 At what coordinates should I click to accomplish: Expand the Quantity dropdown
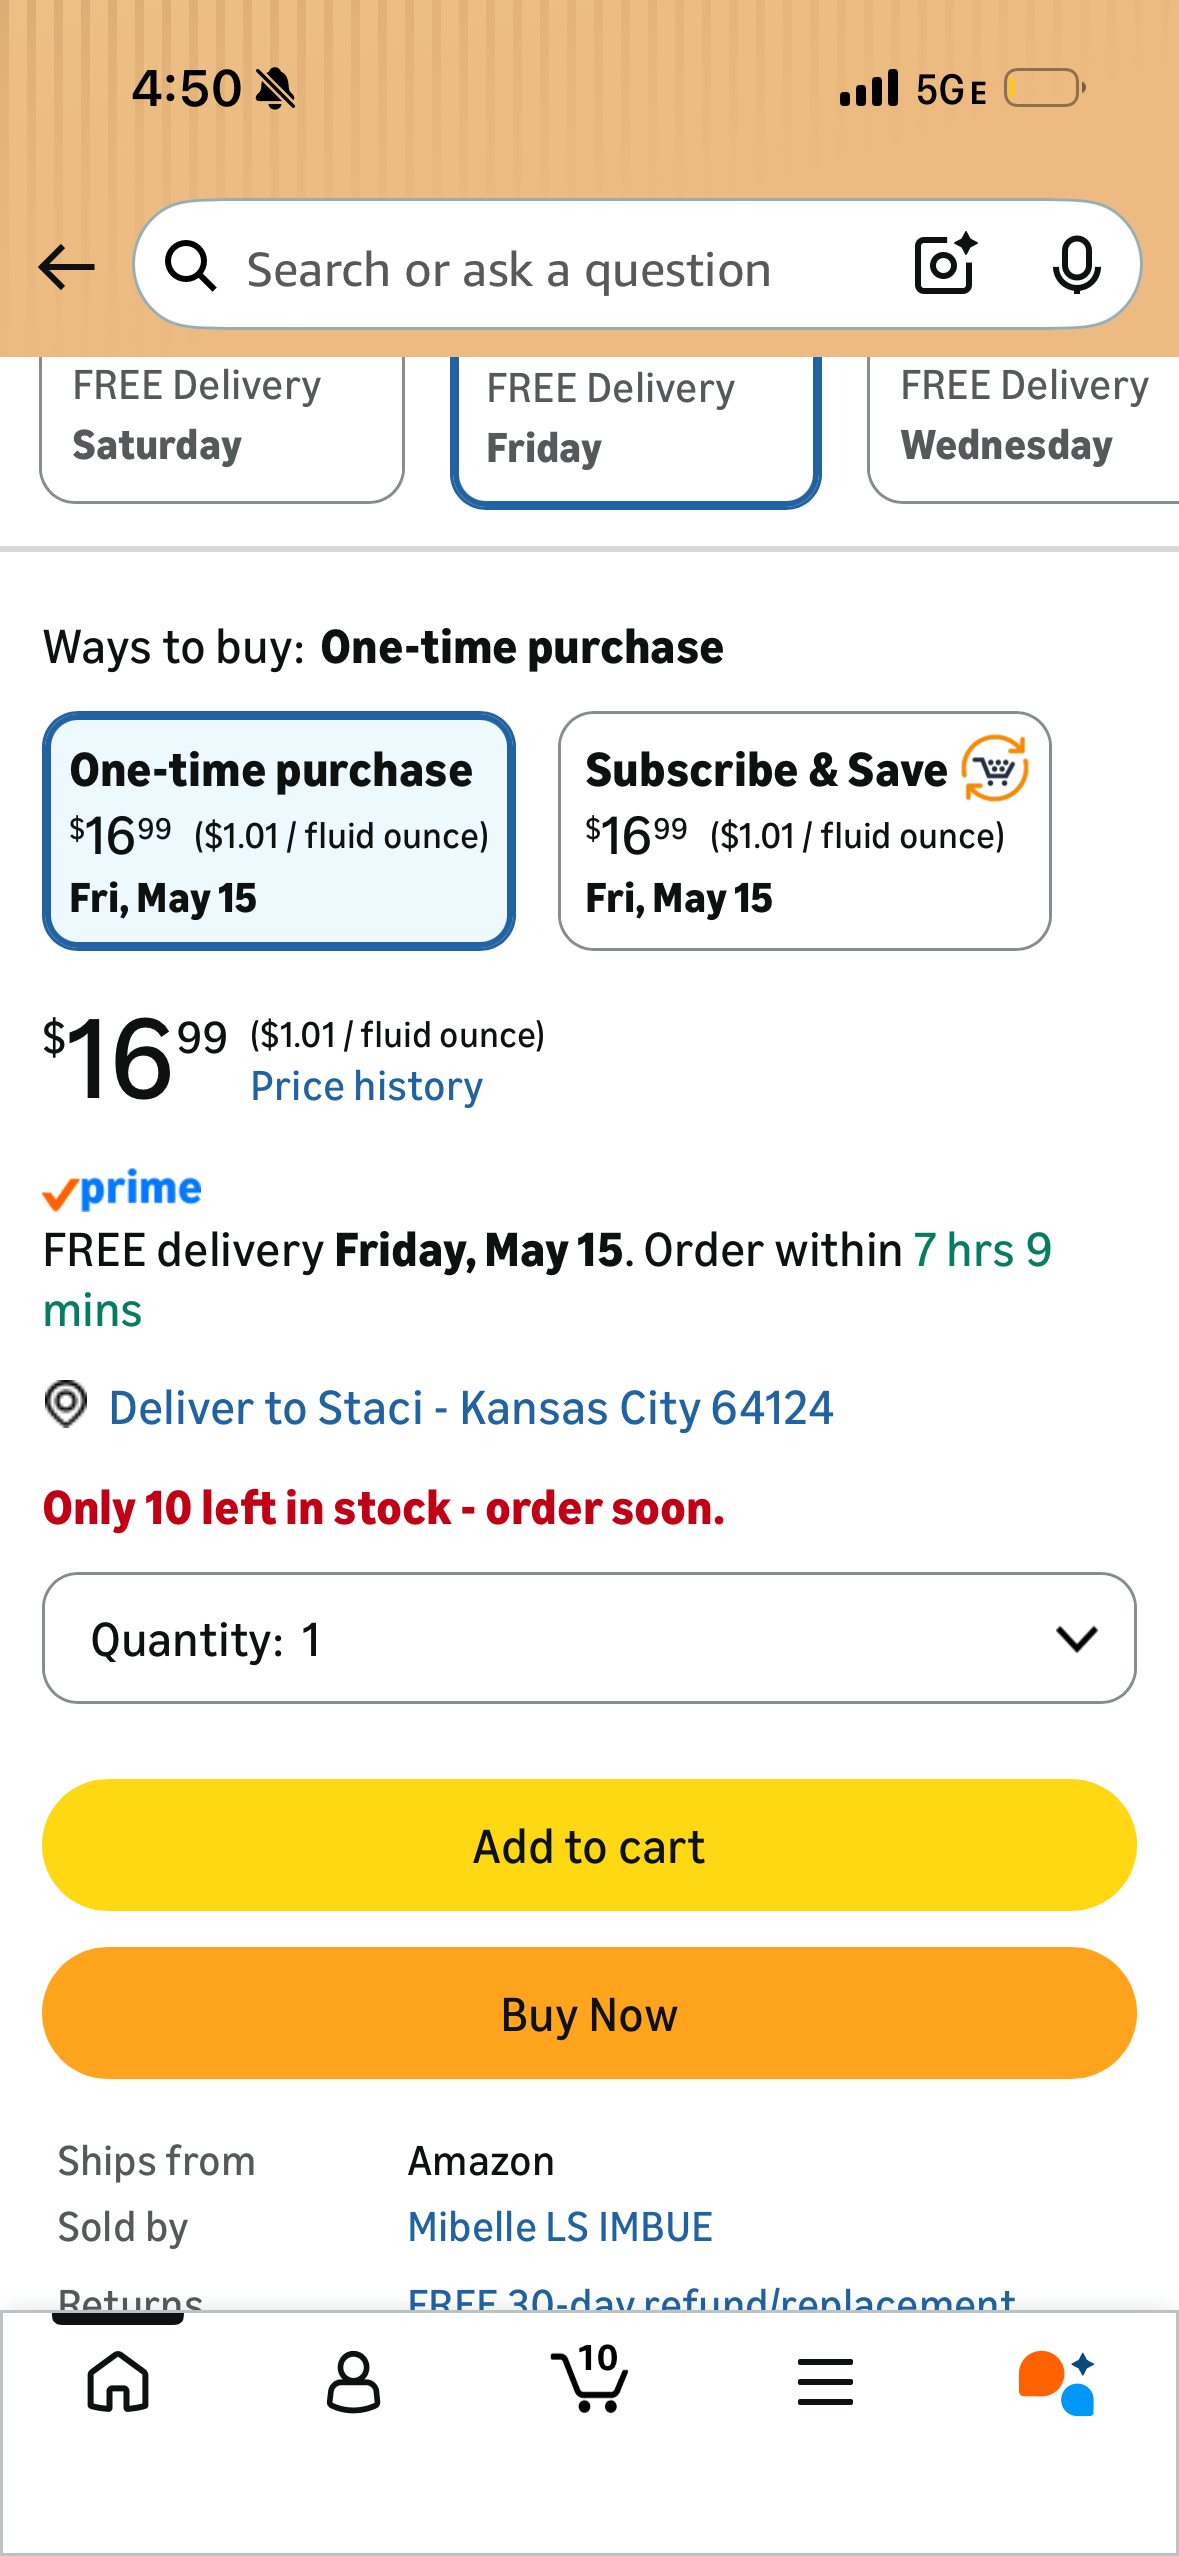coord(589,1638)
